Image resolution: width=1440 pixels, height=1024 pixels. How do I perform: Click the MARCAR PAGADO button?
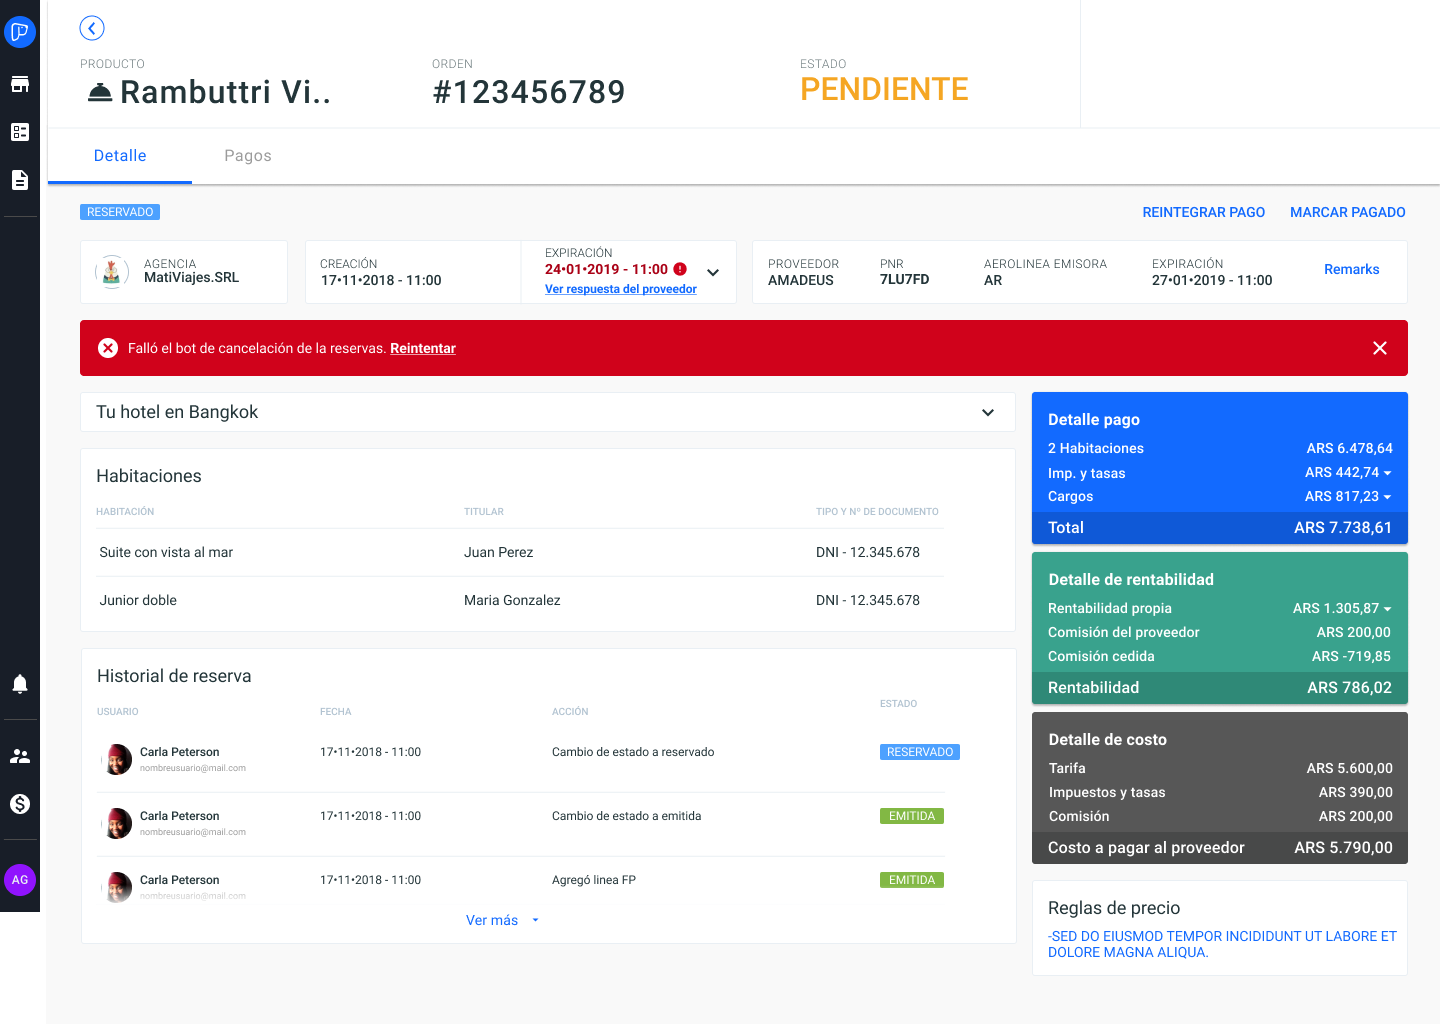point(1347,212)
